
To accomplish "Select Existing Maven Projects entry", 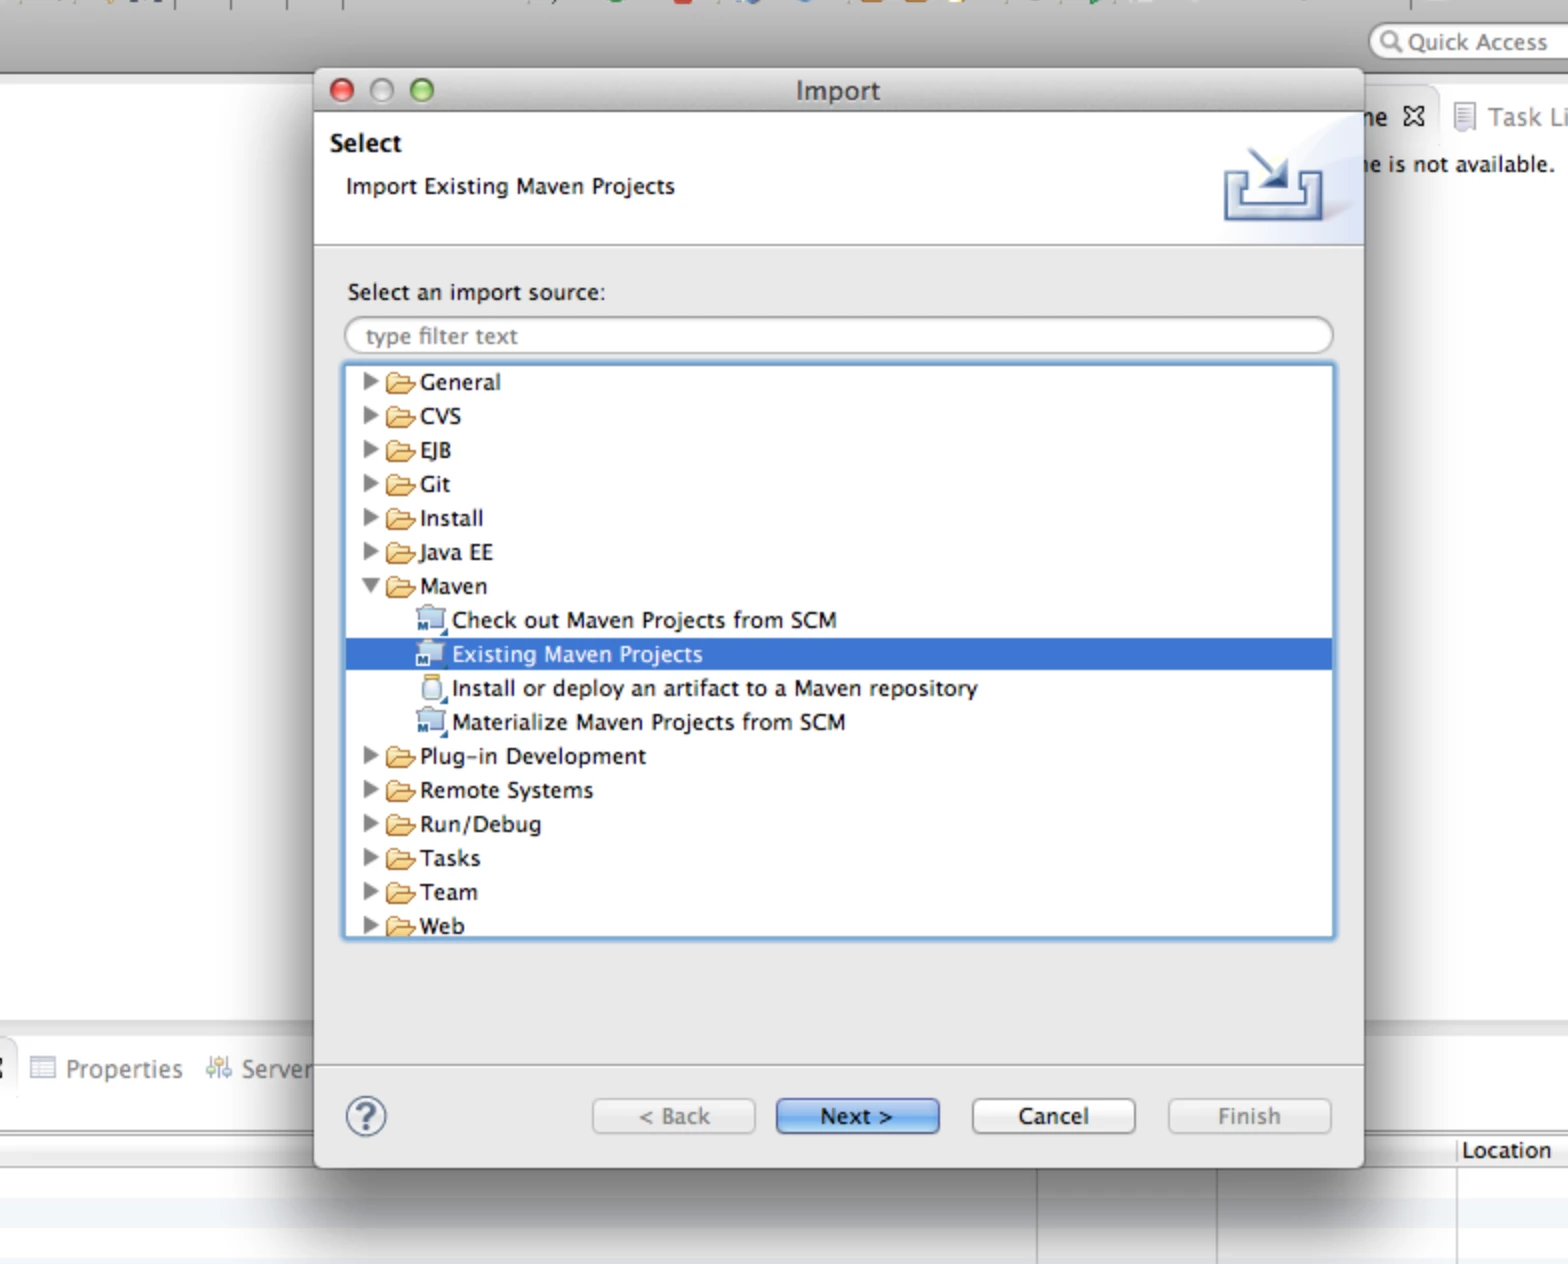I will (577, 654).
